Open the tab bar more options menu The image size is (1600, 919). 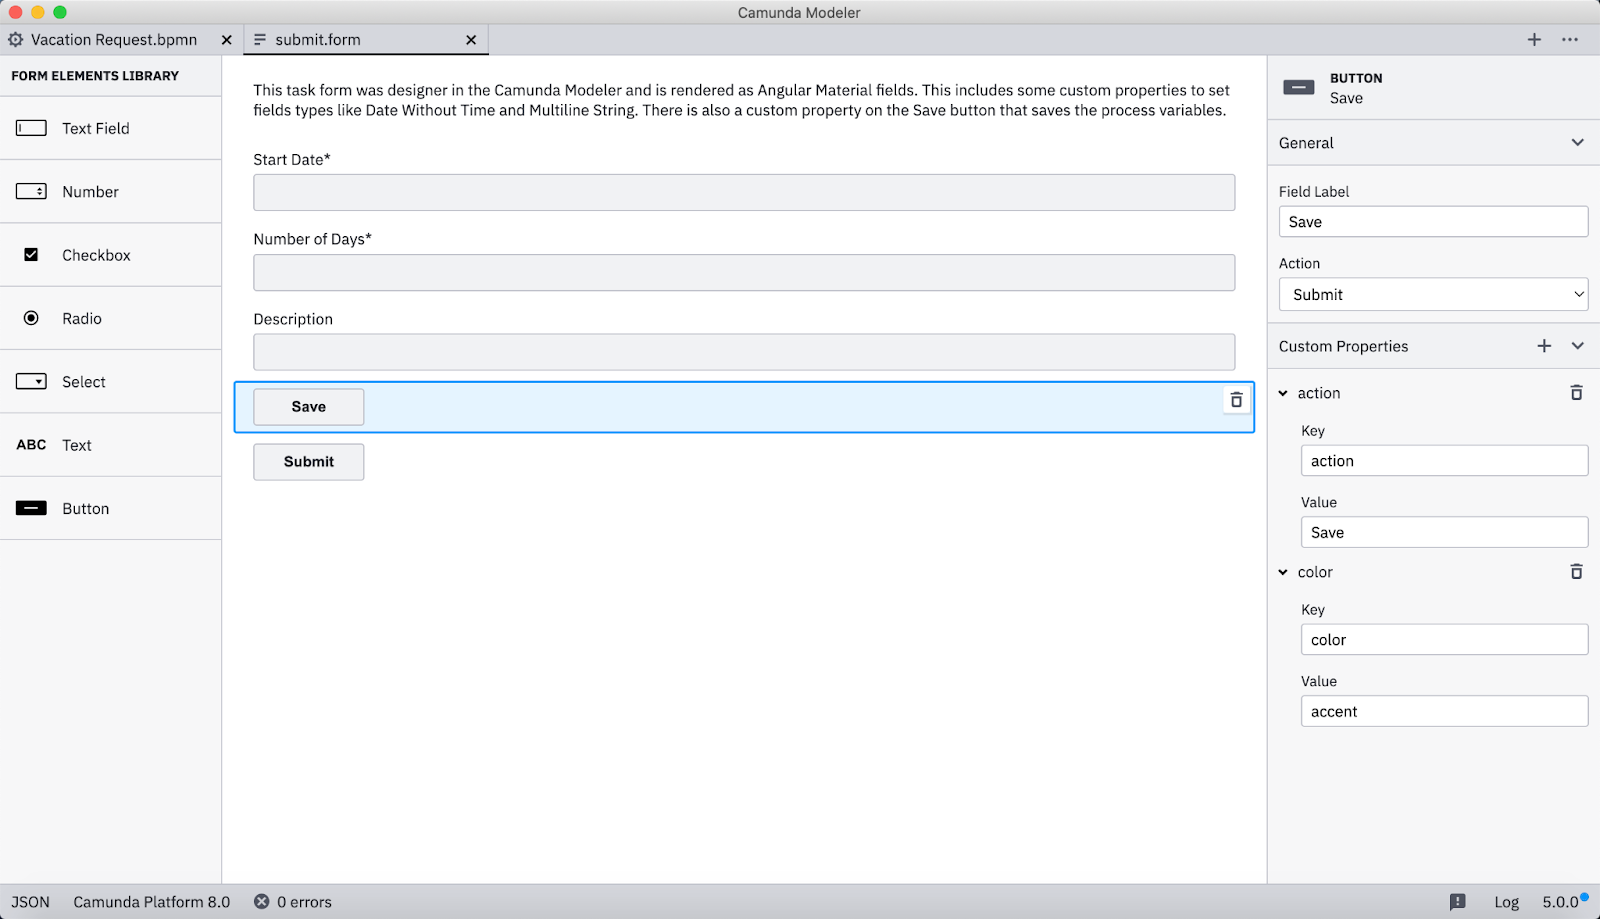pos(1570,40)
